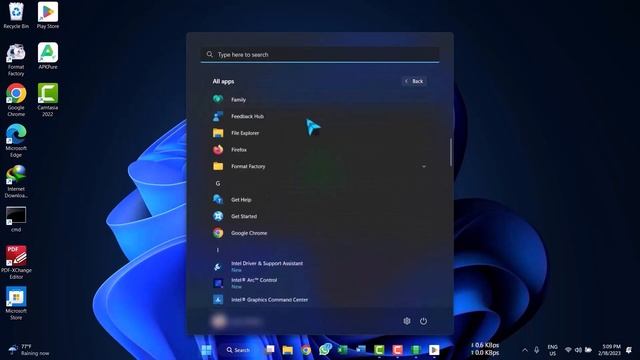Open Intel Driver & Support Assistant
Image resolution: width=640 pixels, height=360 pixels.
[x=319, y=266]
